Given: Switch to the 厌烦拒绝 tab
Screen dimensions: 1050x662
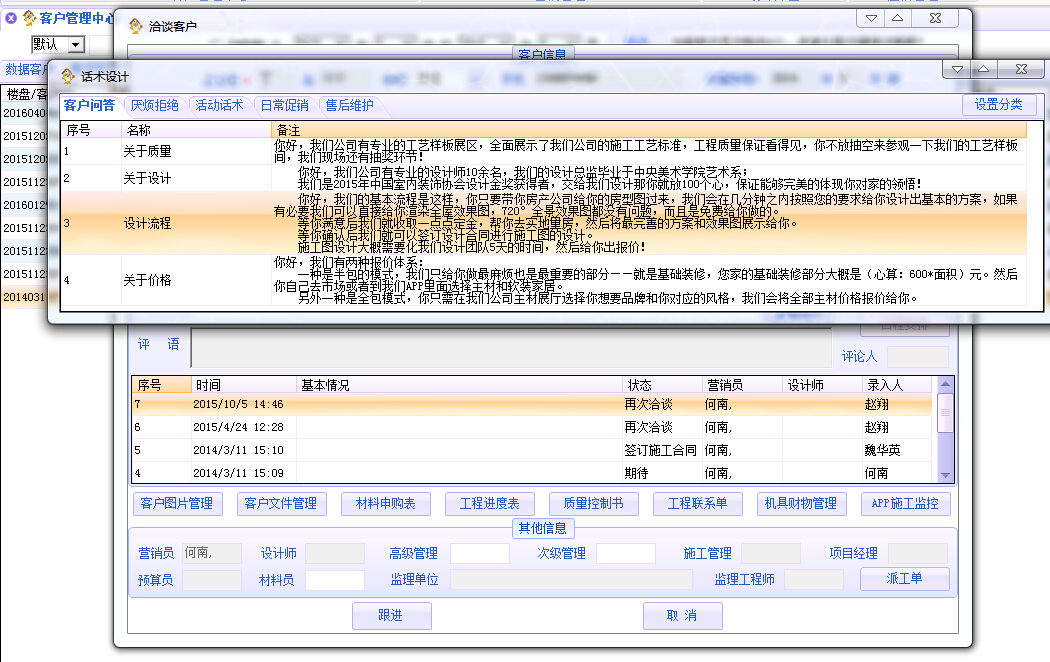Looking at the screenshot, I should pos(155,105).
